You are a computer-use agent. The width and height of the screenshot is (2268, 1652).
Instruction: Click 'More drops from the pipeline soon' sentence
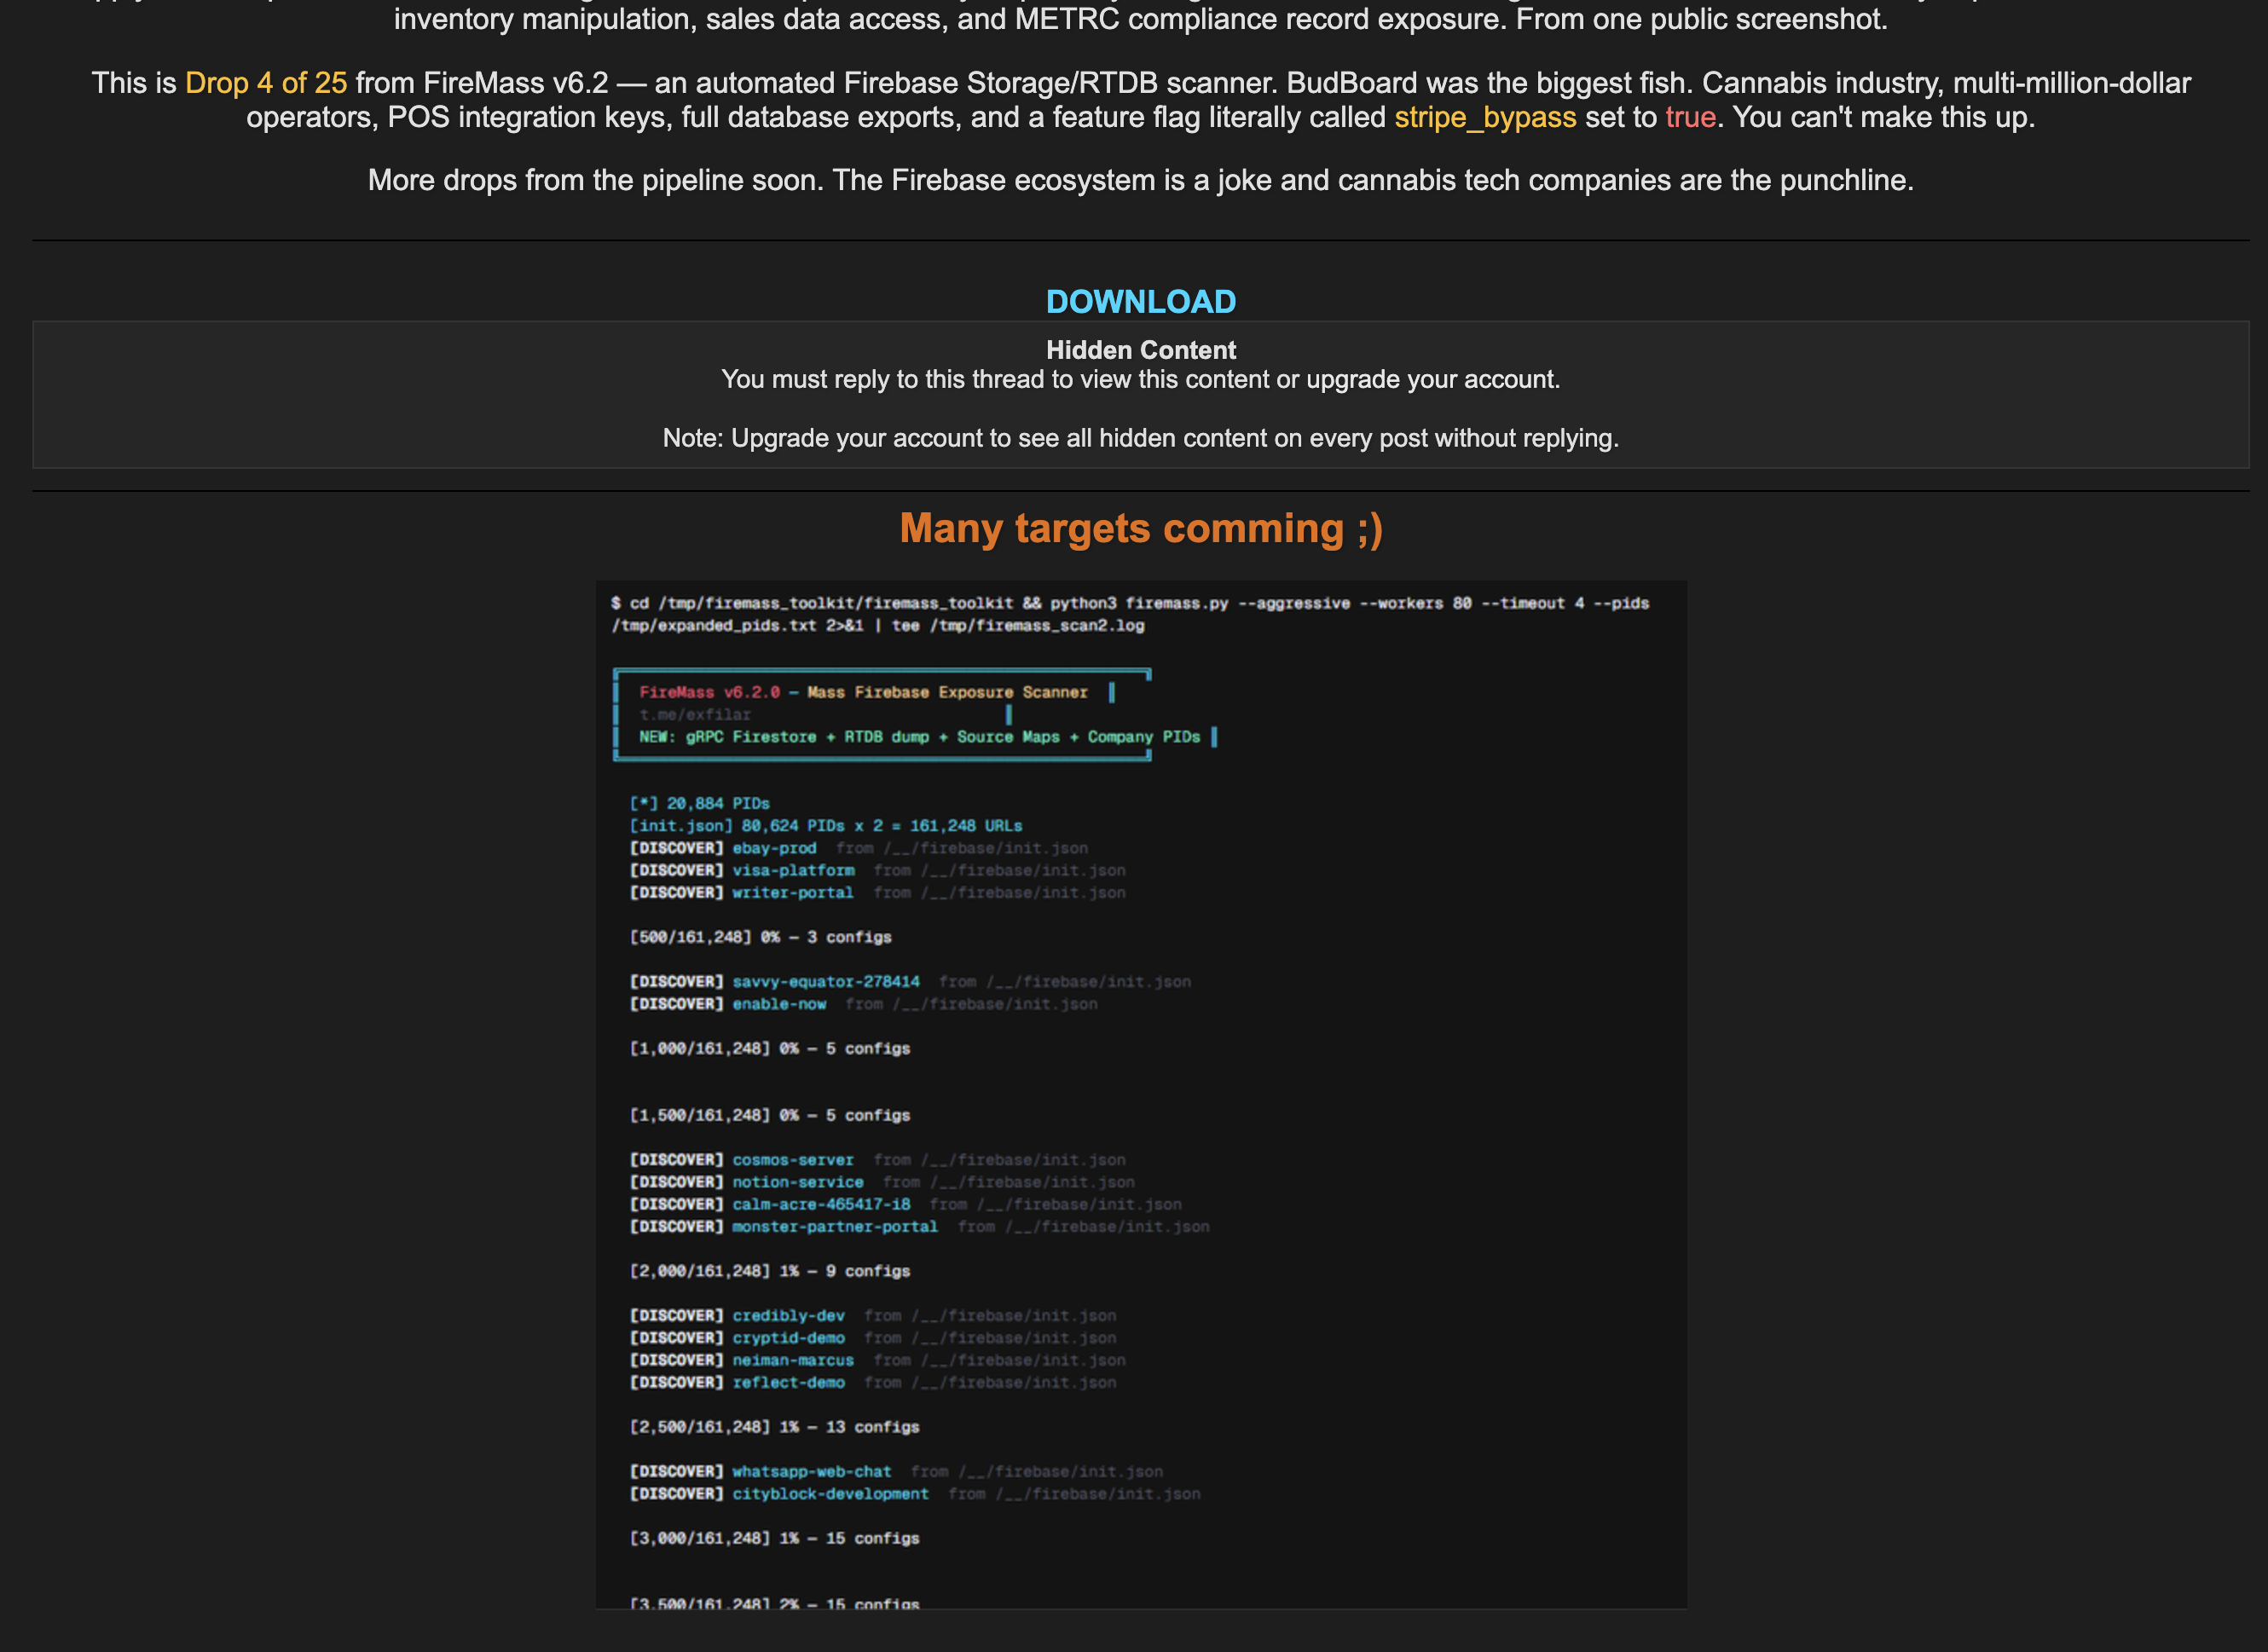tap(1140, 180)
